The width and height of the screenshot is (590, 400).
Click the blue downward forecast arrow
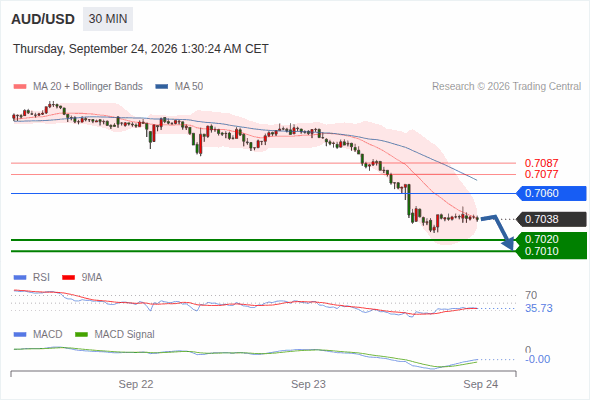(498, 232)
